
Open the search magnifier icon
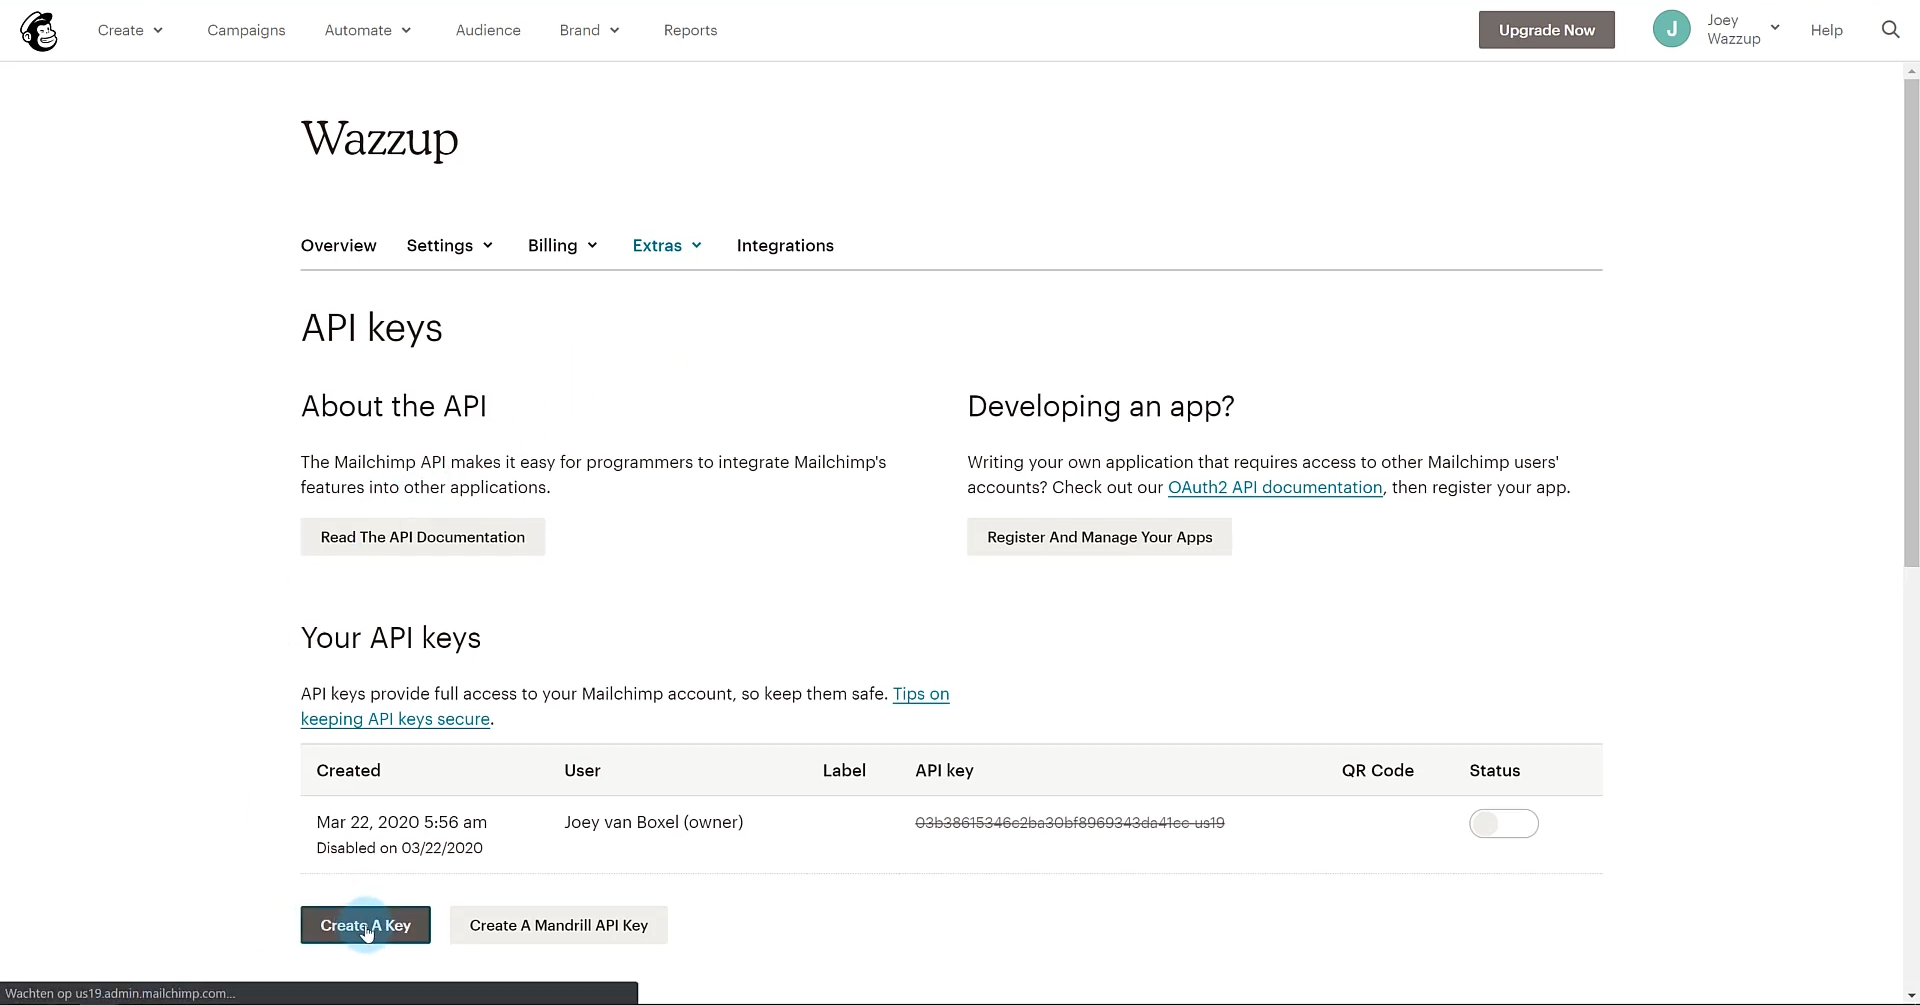click(1890, 30)
